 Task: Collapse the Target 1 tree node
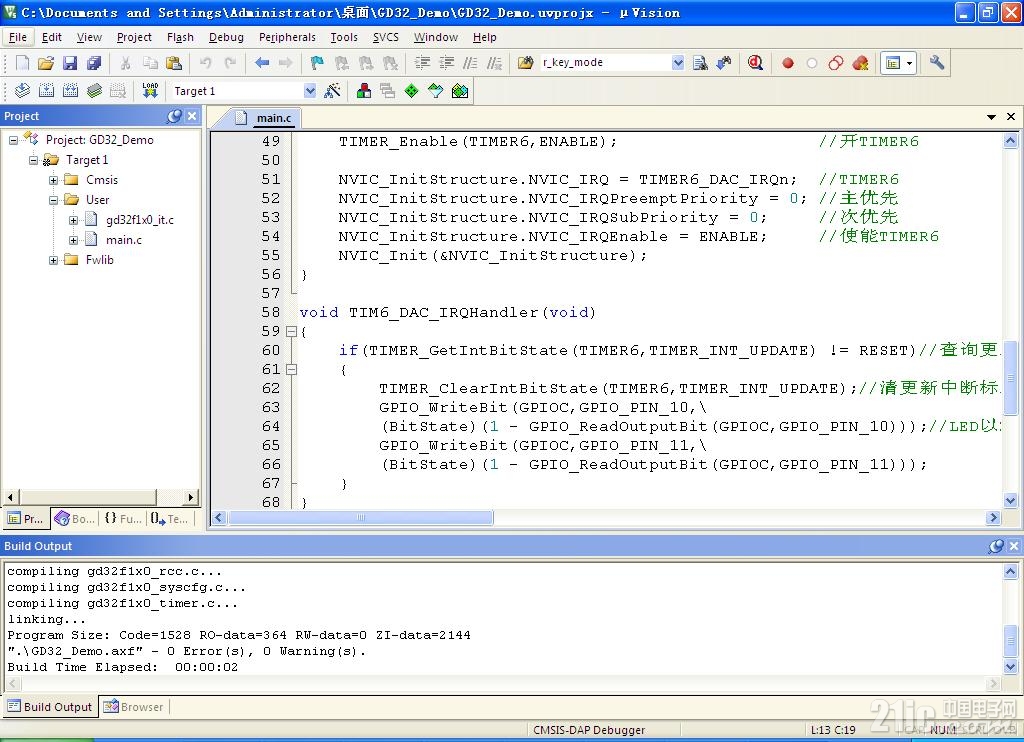click(33, 160)
